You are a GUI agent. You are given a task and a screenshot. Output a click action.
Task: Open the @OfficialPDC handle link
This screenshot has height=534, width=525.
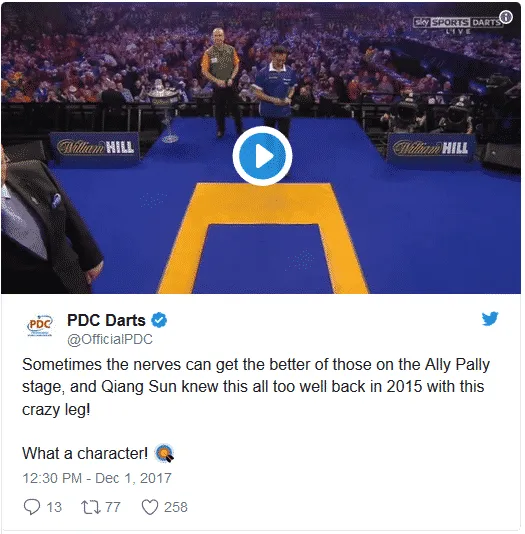pos(110,339)
